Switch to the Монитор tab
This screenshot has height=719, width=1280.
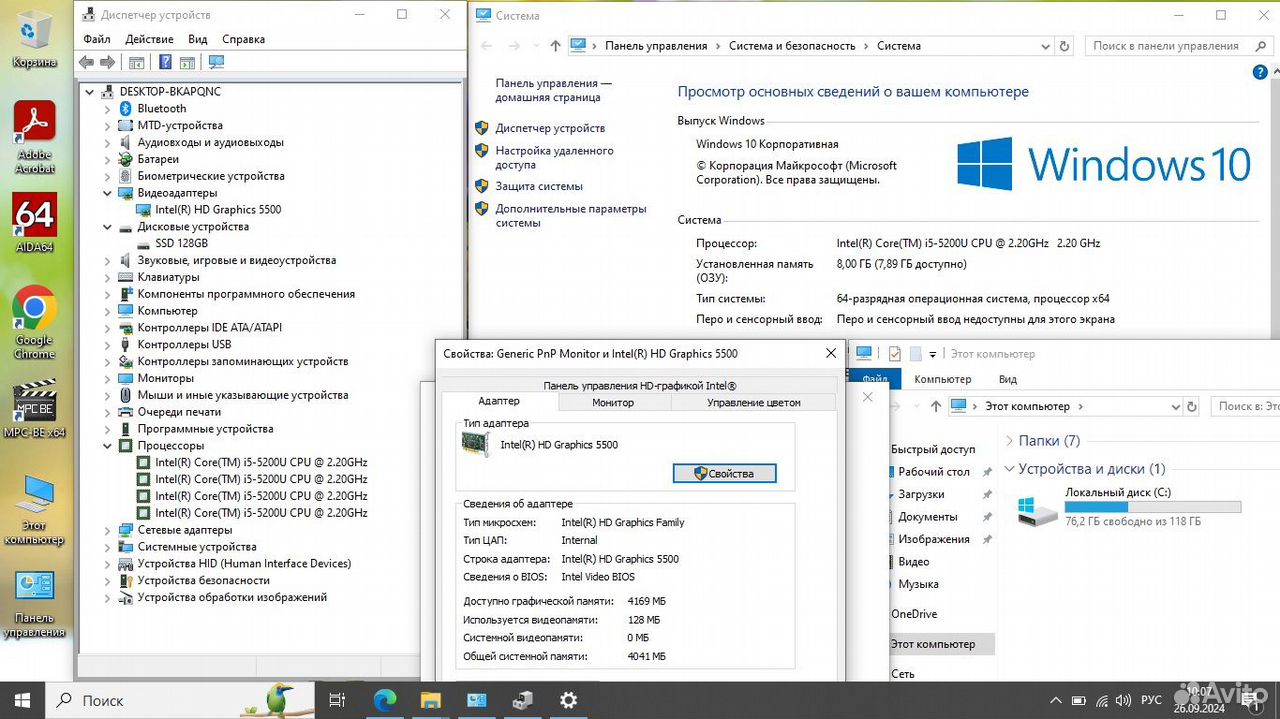pyautogui.click(x=613, y=402)
